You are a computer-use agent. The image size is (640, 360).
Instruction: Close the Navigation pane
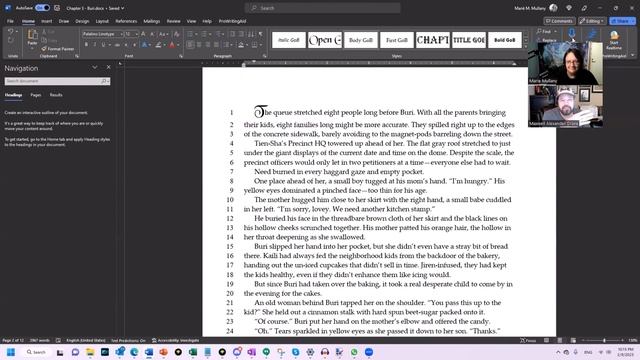(x=109, y=67)
